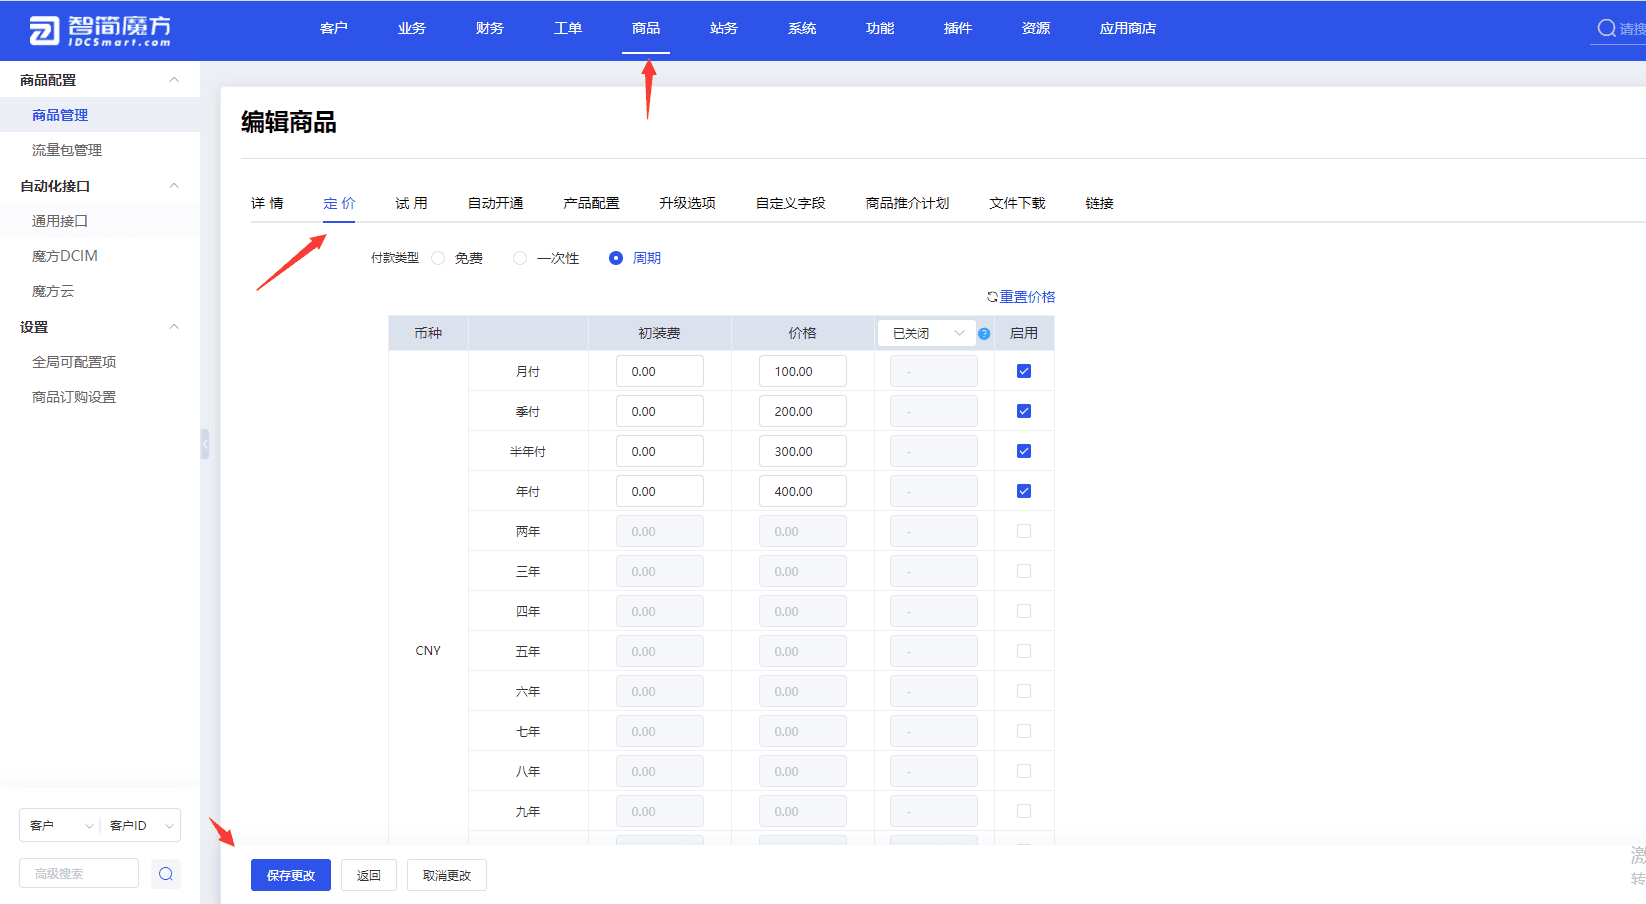The height and width of the screenshot is (904, 1646).
Task: Switch to the 自定义字段 tab
Action: click(791, 203)
